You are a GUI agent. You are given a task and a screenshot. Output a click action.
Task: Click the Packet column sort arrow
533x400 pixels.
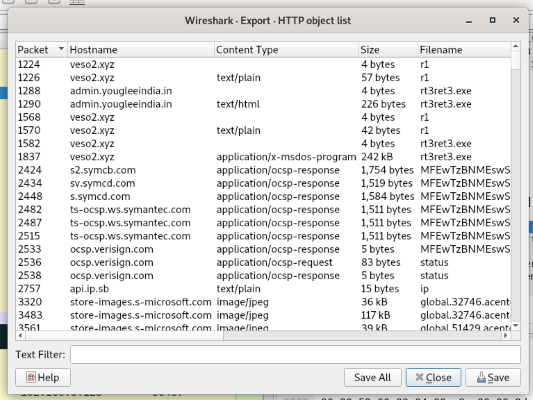pos(61,49)
